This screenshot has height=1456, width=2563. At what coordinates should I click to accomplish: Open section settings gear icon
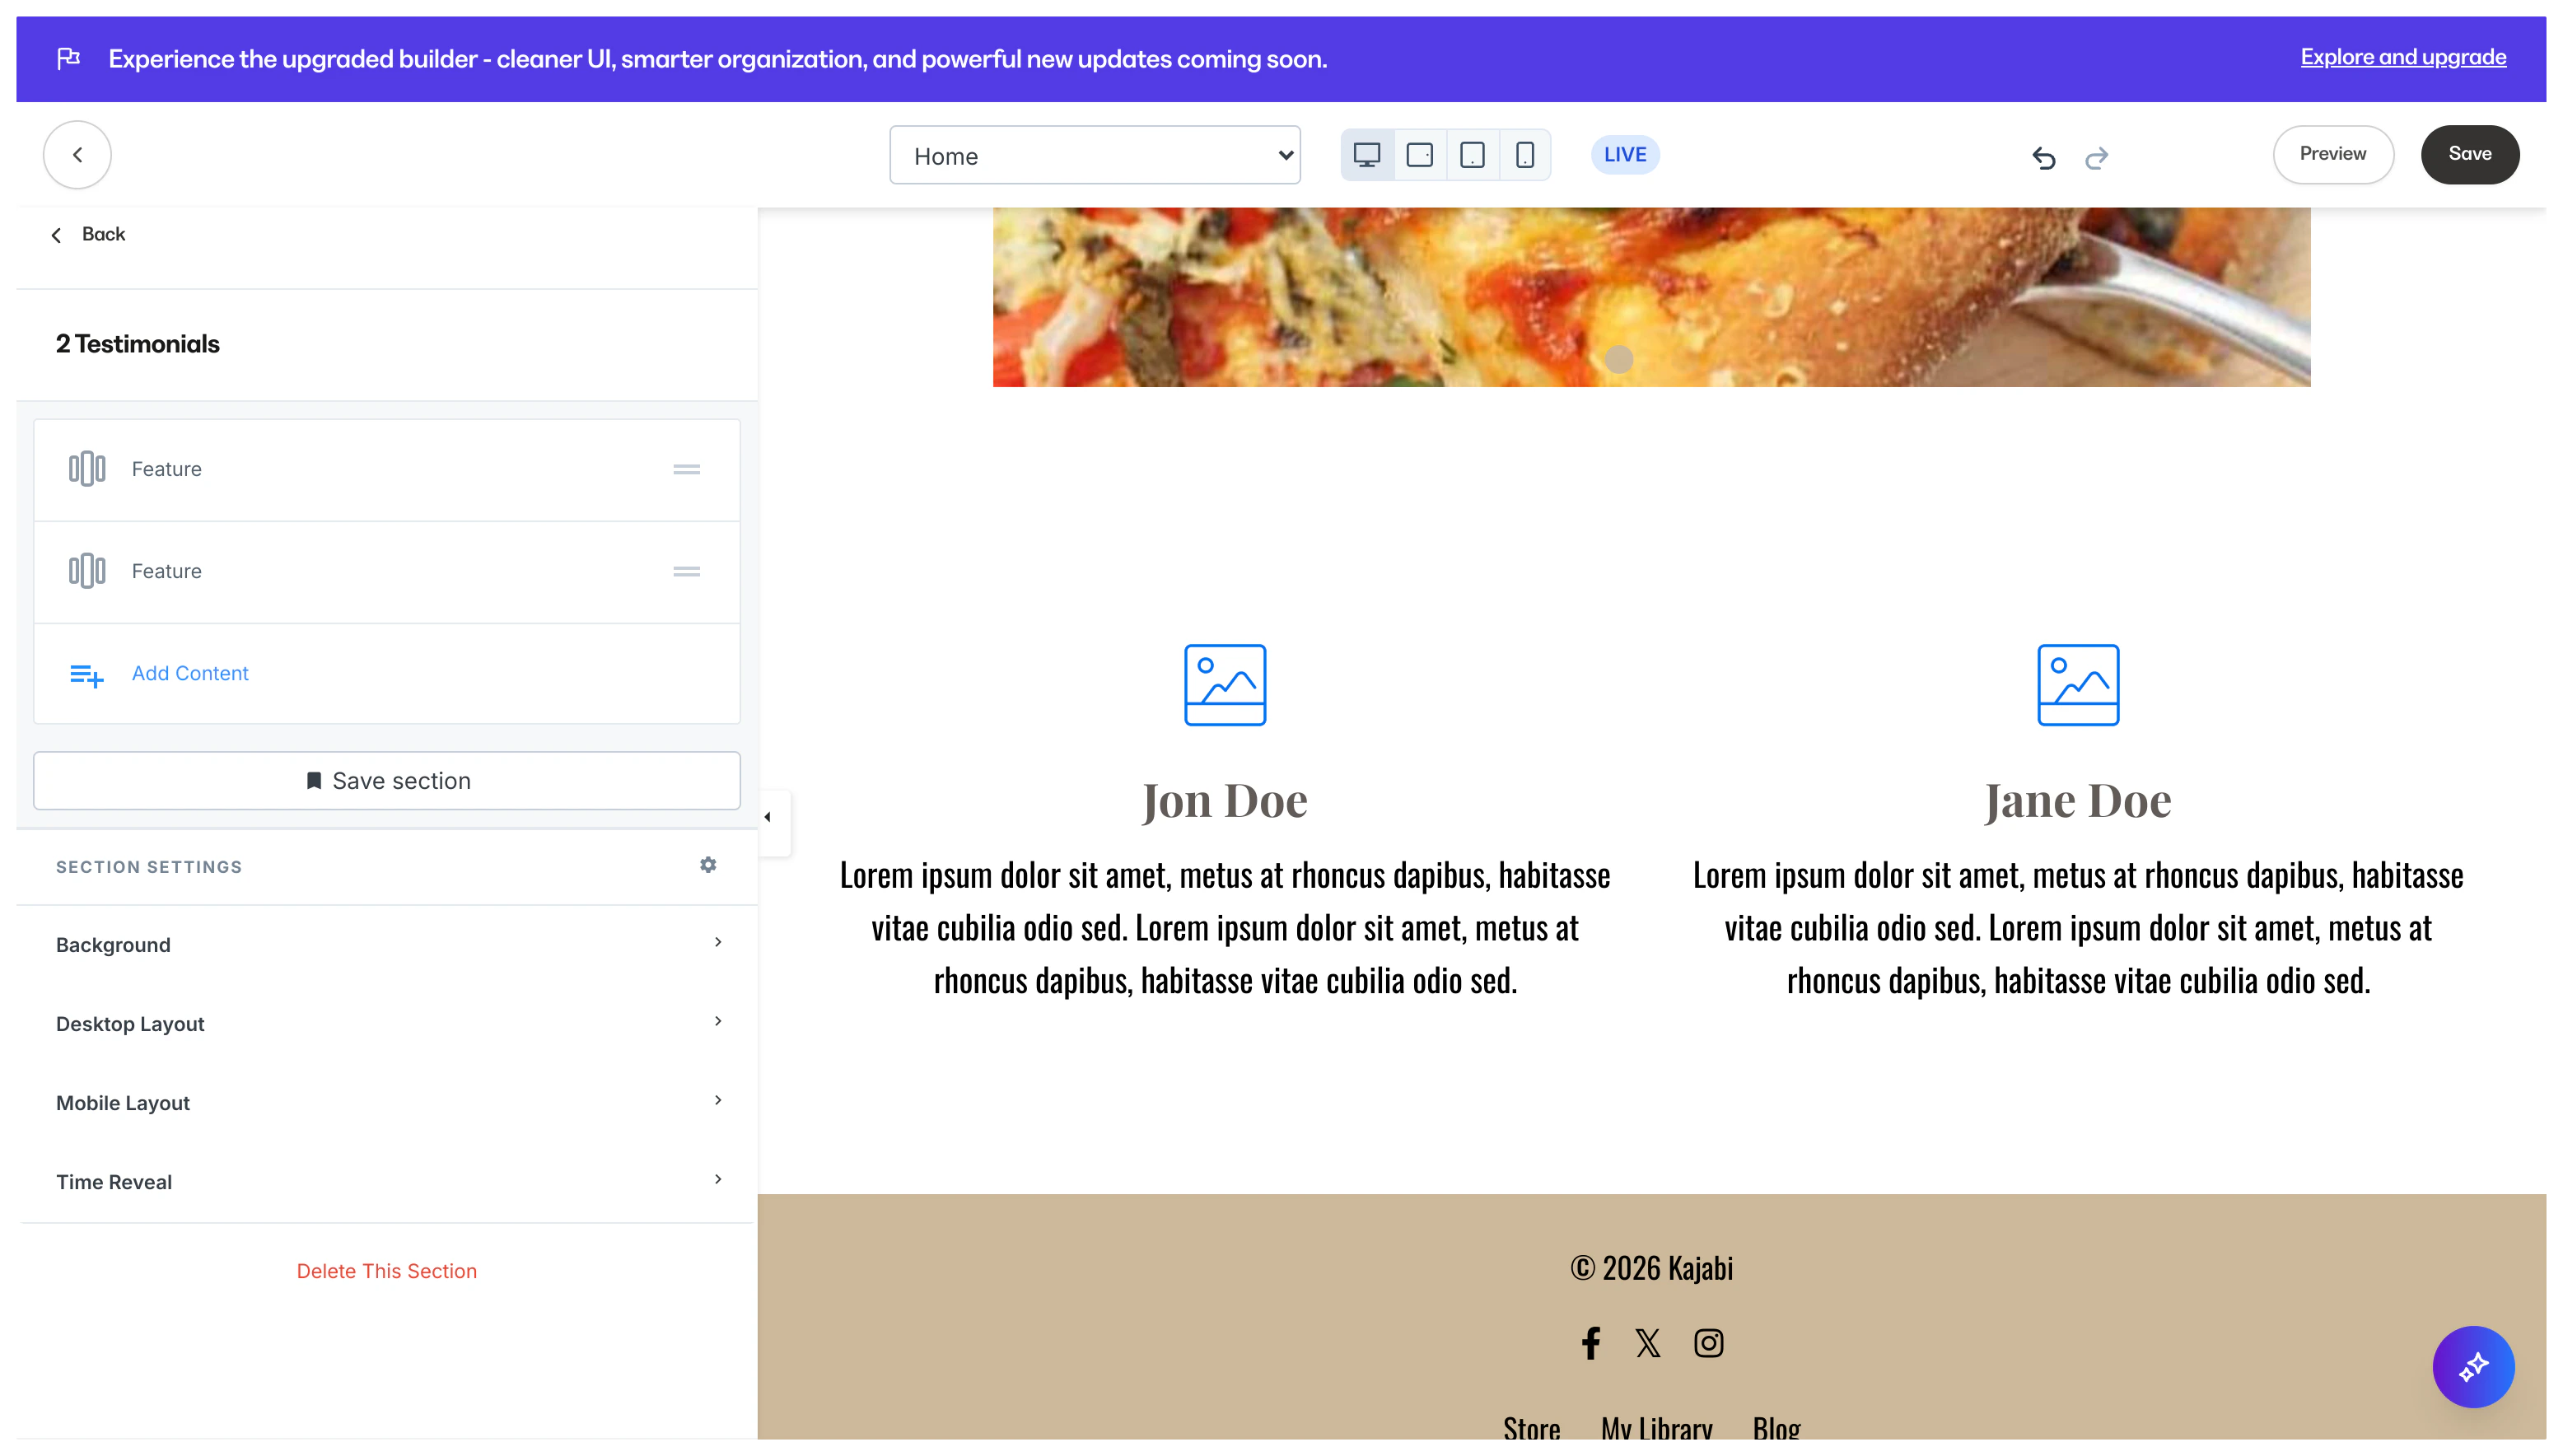(708, 865)
